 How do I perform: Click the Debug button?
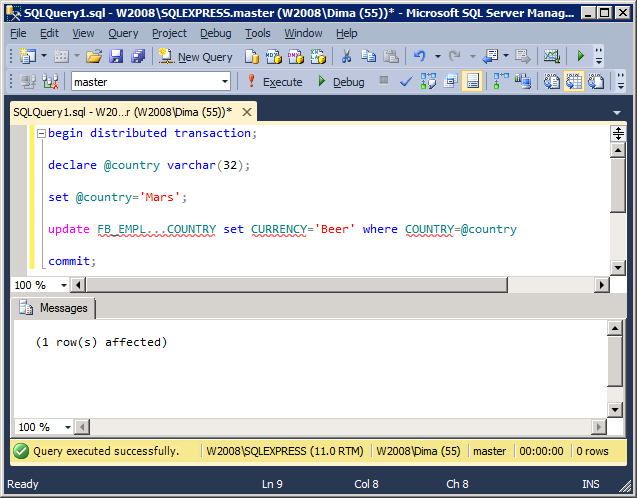[340, 82]
